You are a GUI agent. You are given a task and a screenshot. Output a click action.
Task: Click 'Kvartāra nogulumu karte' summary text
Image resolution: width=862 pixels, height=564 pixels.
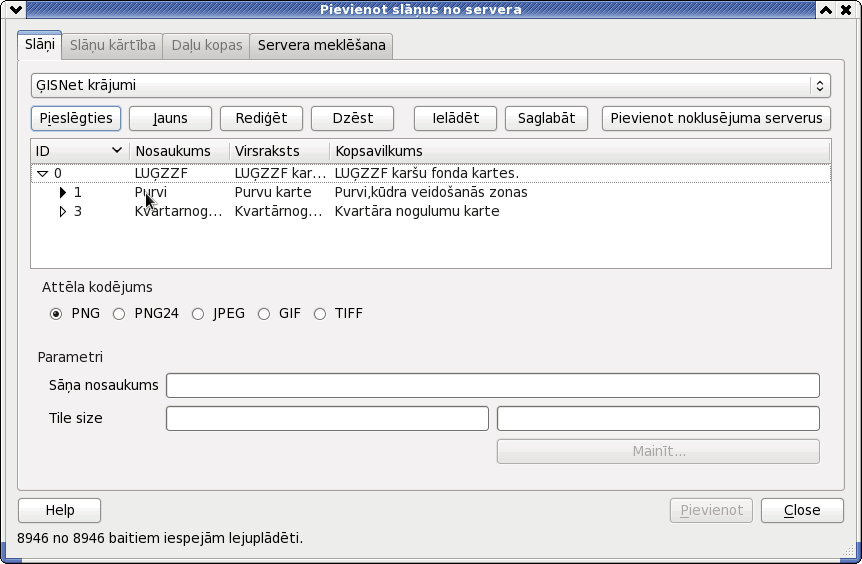pos(417,212)
